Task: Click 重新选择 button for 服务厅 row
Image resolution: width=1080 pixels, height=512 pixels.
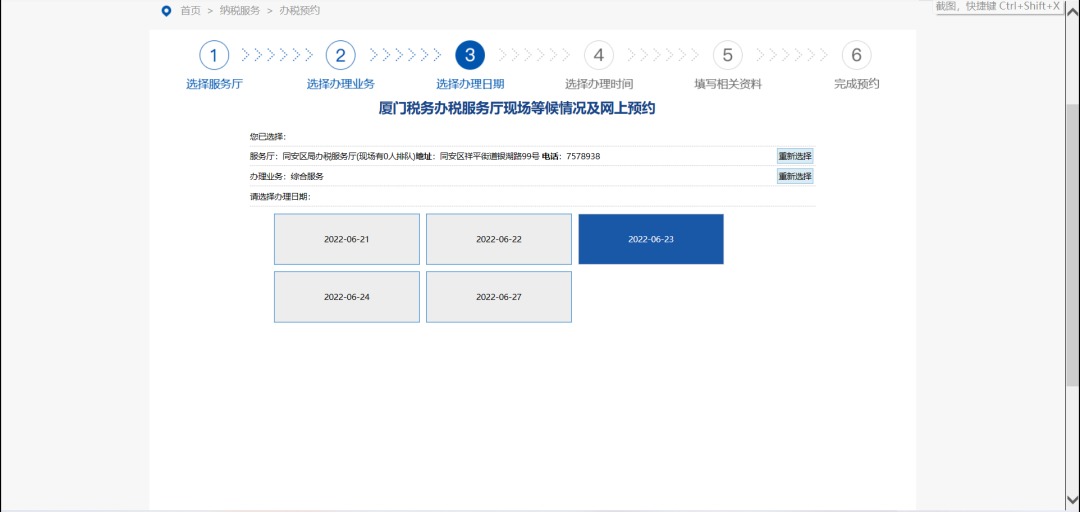Action: 795,156
